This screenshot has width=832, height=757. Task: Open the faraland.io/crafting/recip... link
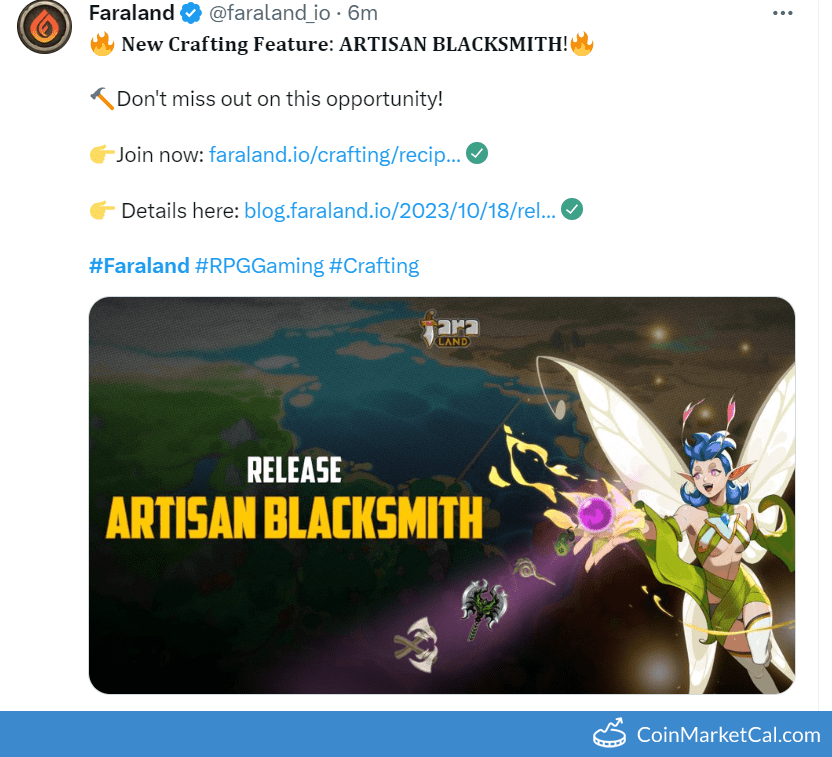click(x=335, y=155)
